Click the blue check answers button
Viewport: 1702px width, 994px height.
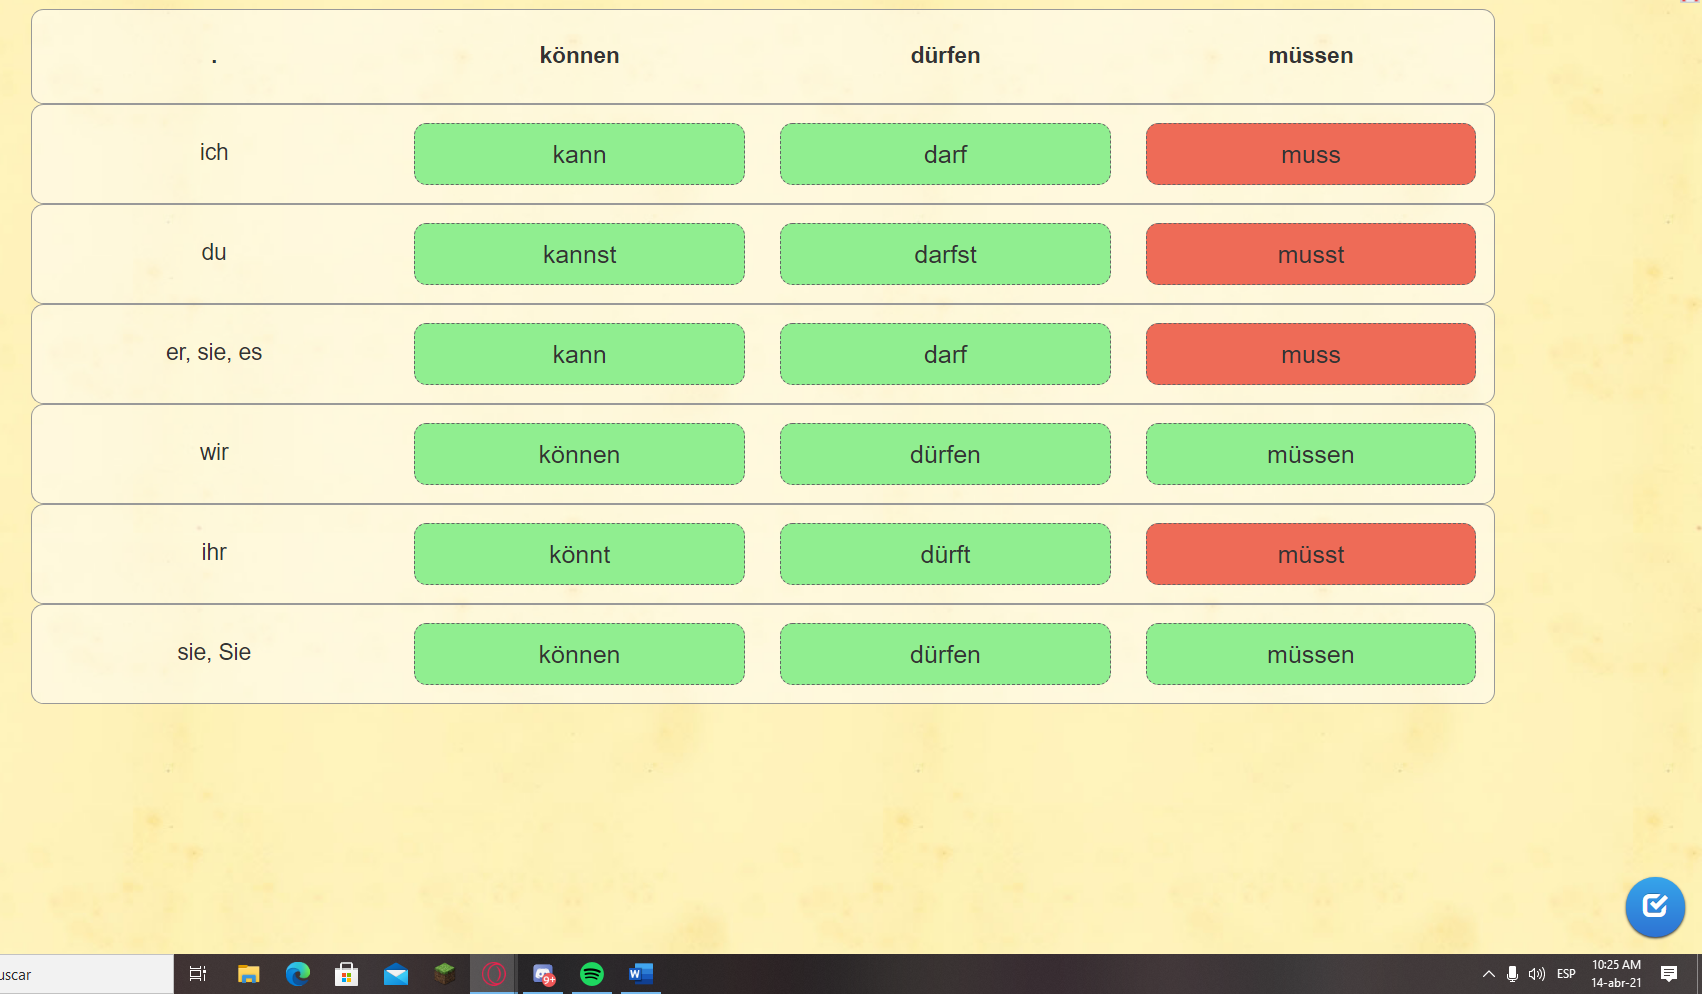tap(1655, 906)
